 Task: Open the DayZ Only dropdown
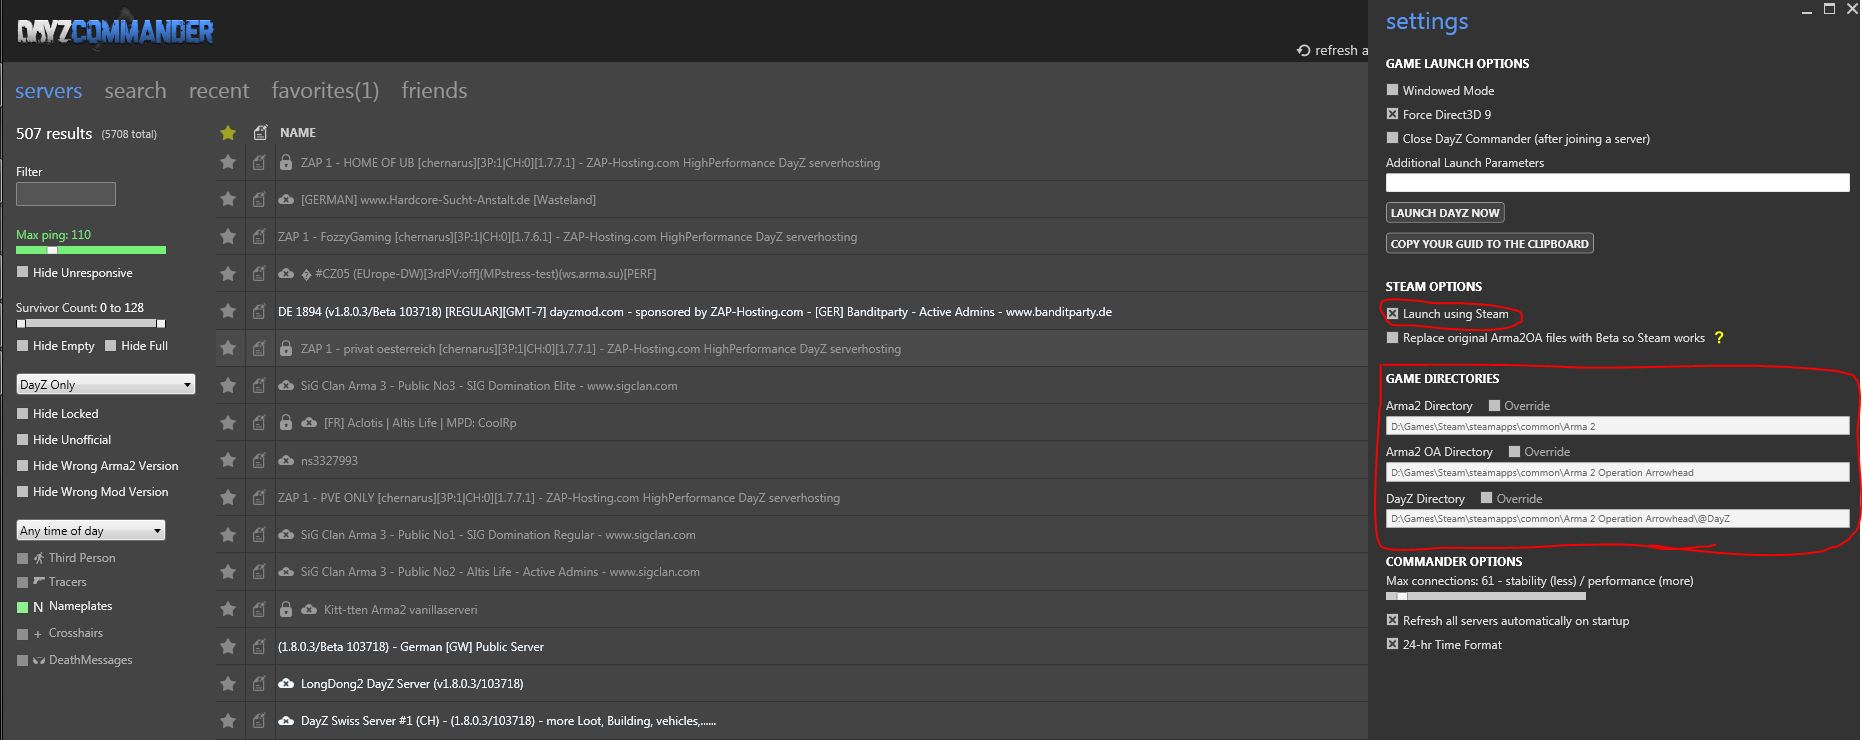[x=105, y=385]
